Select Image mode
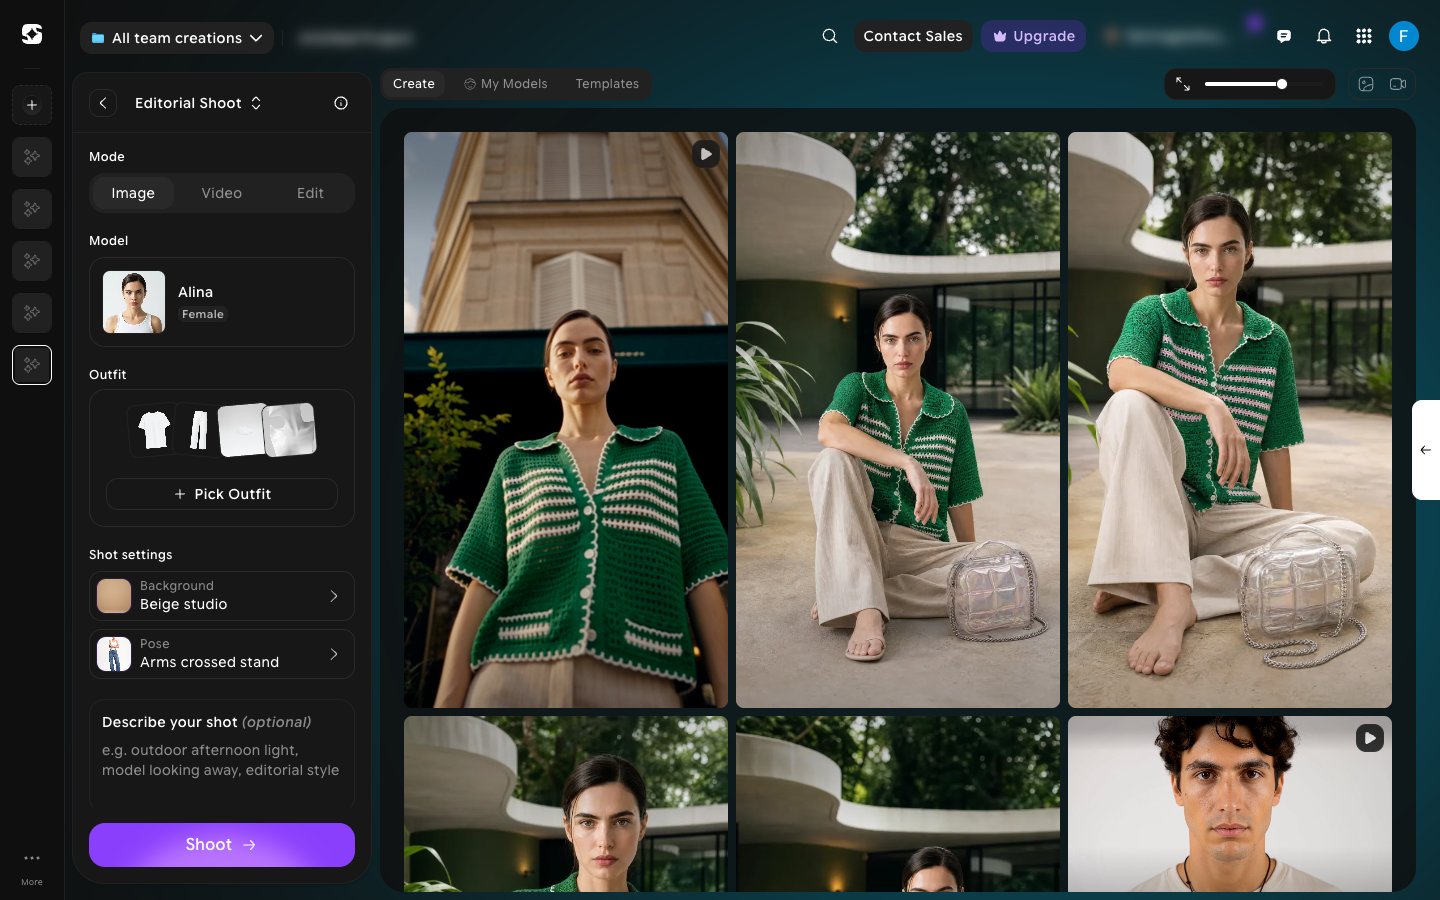The image size is (1440, 900). coord(133,193)
